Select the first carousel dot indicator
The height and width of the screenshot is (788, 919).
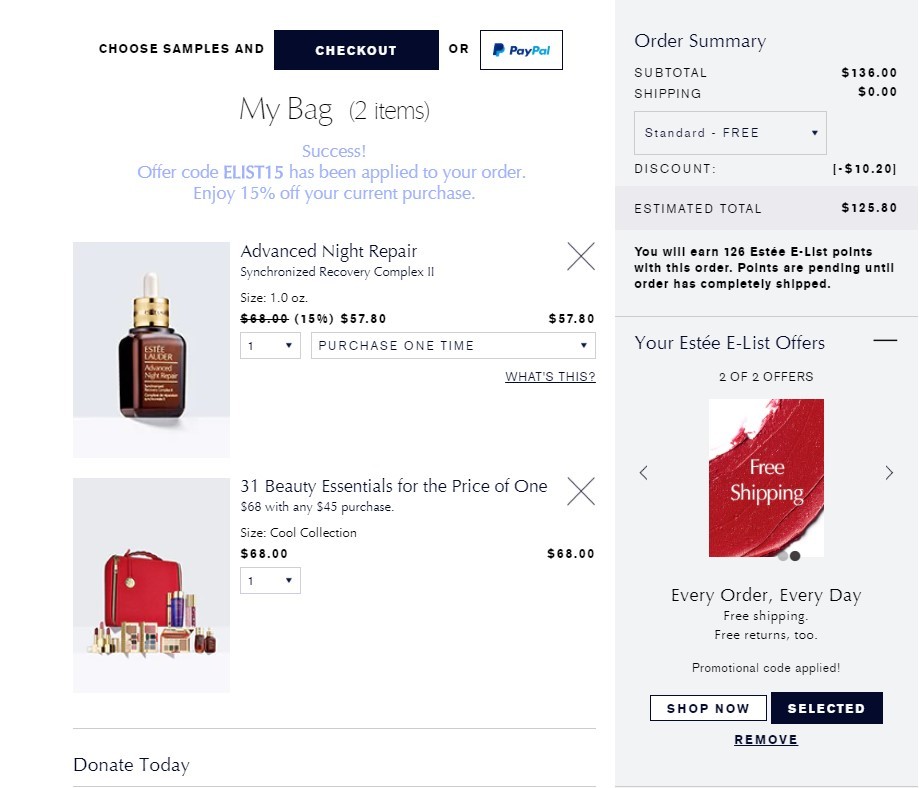point(783,556)
